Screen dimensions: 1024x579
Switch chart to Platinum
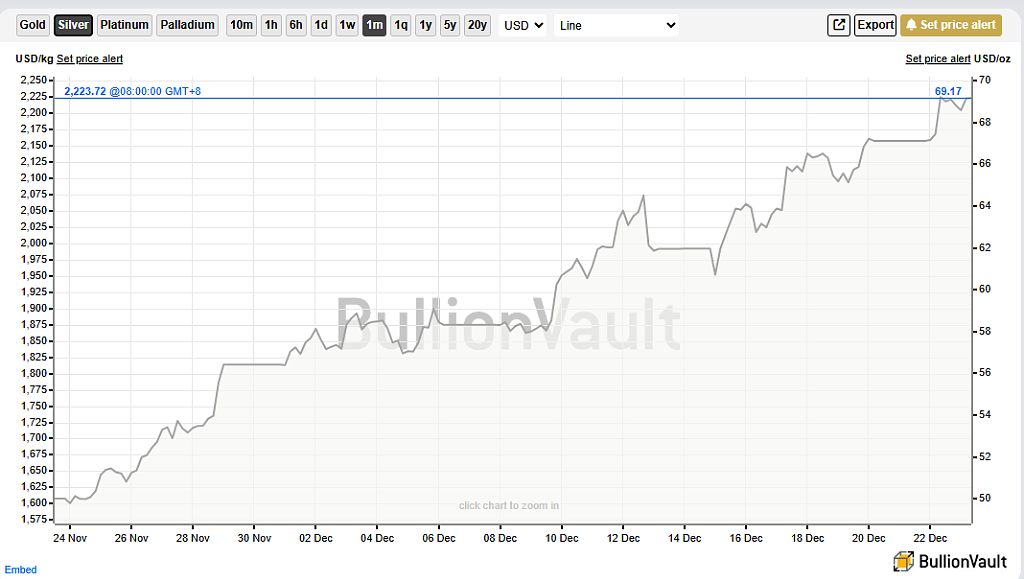pos(124,25)
